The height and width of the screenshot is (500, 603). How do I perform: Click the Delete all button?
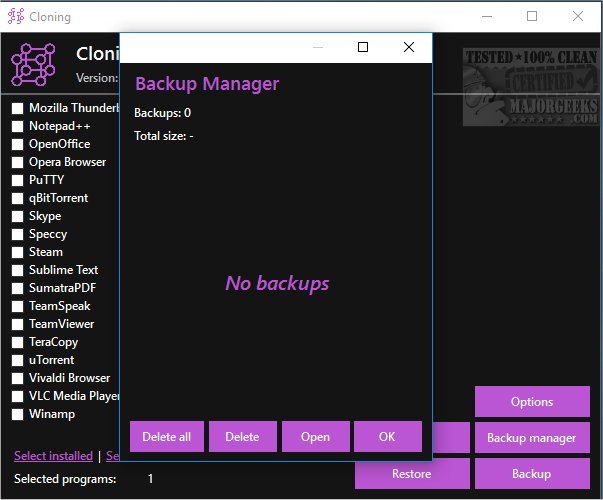pyautogui.click(x=167, y=437)
